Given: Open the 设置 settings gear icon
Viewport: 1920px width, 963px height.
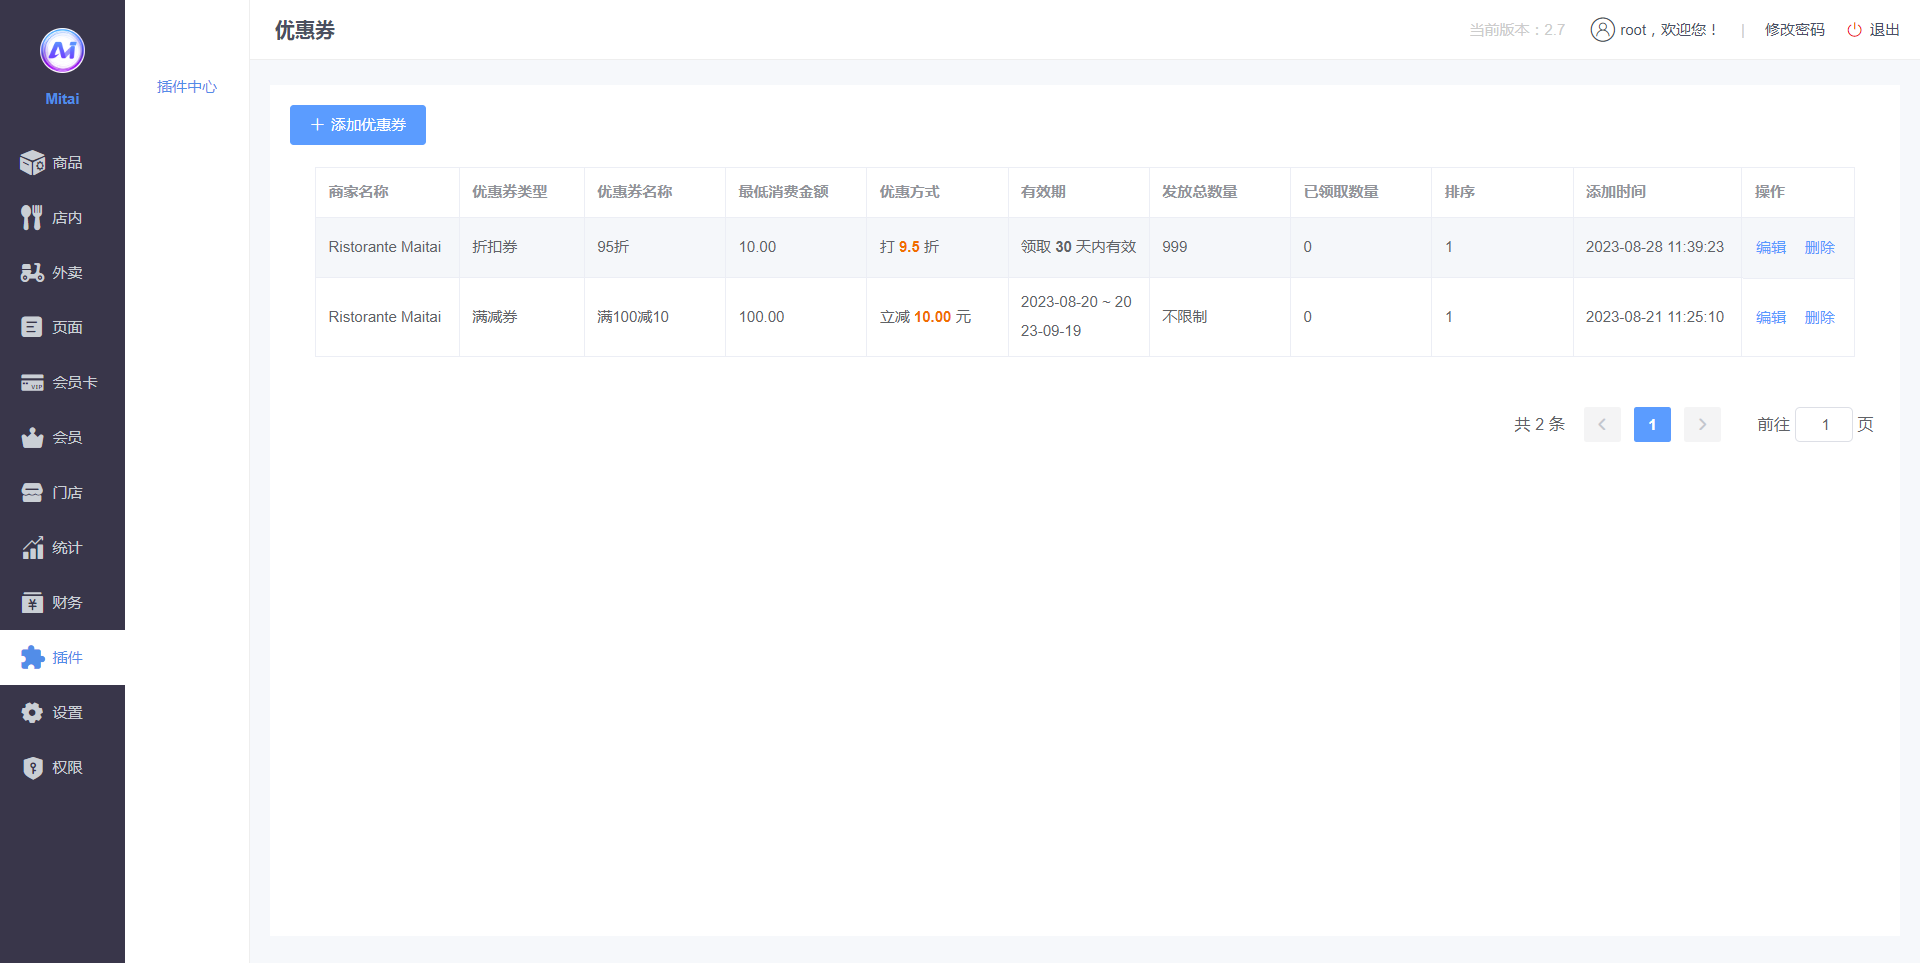Looking at the screenshot, I should coord(32,713).
